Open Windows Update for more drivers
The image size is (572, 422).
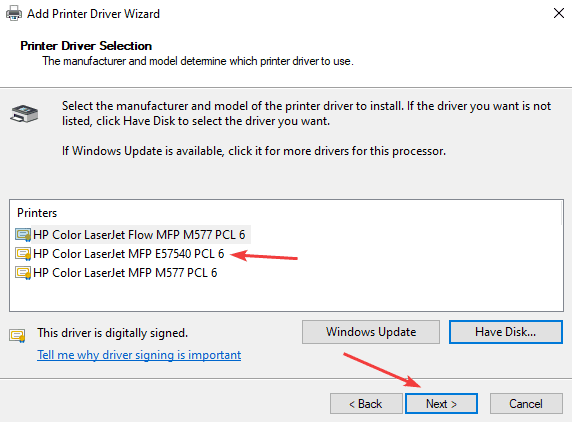371,332
